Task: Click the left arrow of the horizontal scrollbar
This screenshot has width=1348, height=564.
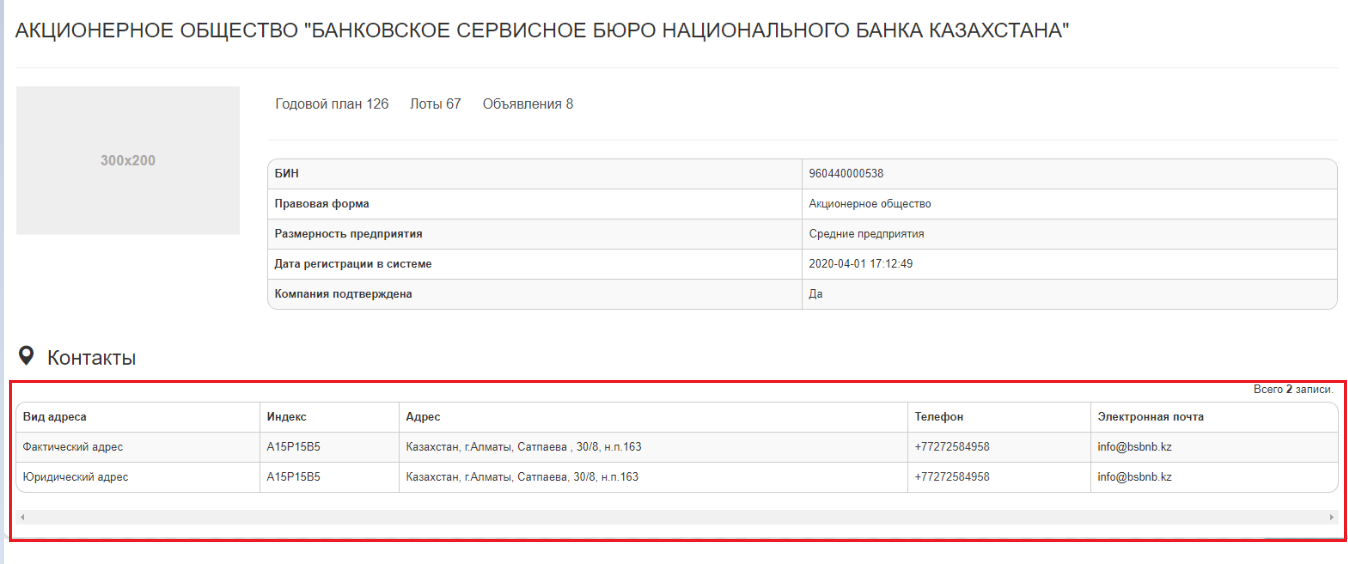Action: pyautogui.click(x=22, y=517)
